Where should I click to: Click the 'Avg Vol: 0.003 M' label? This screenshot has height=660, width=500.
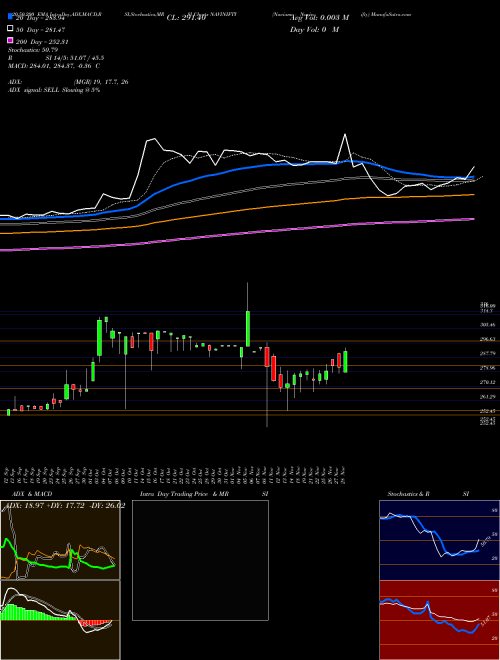[319, 18]
